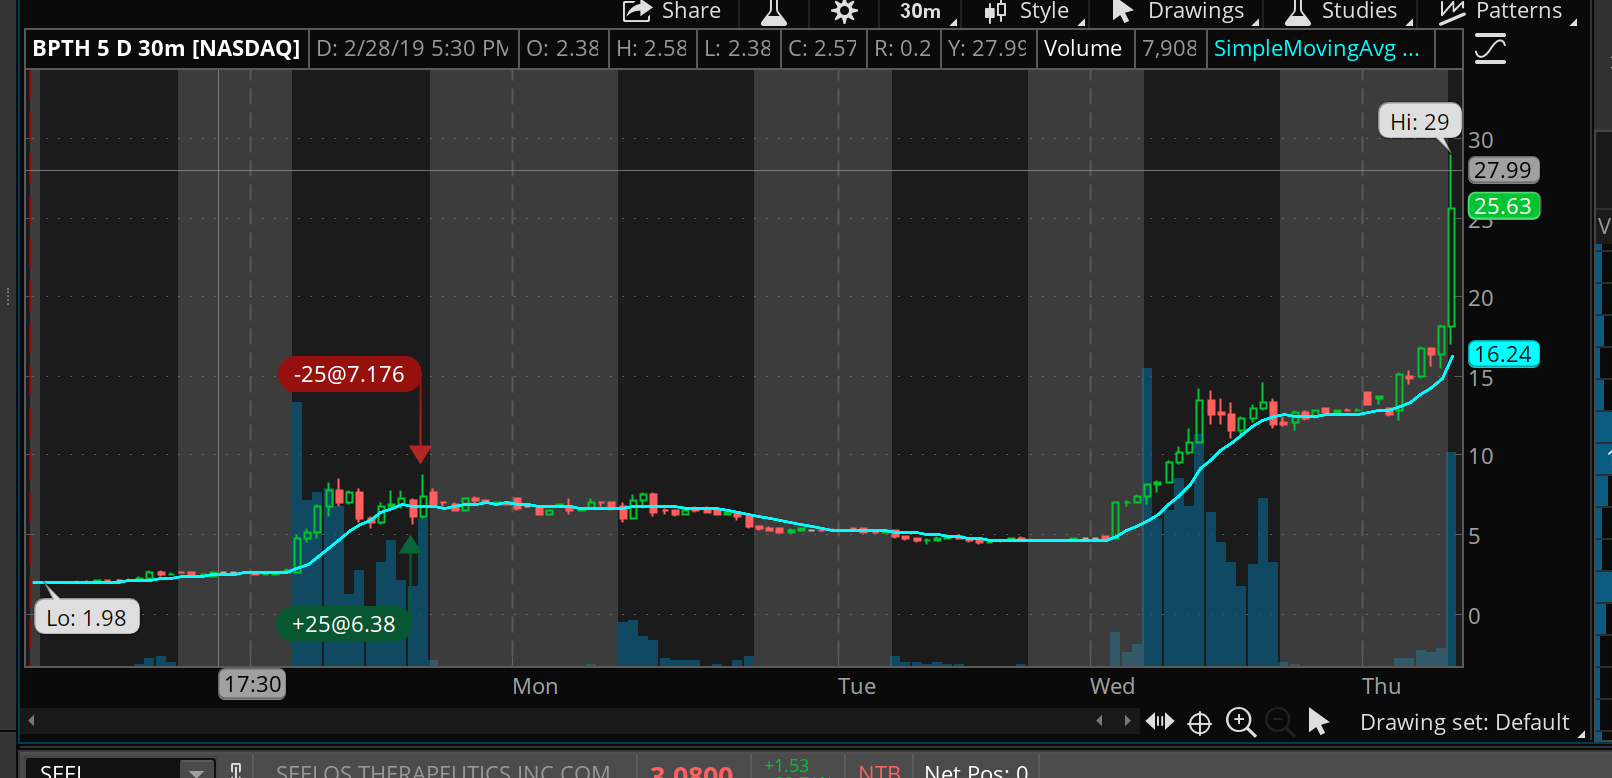Click the grey 27.99 cursor price label

(x=1503, y=170)
